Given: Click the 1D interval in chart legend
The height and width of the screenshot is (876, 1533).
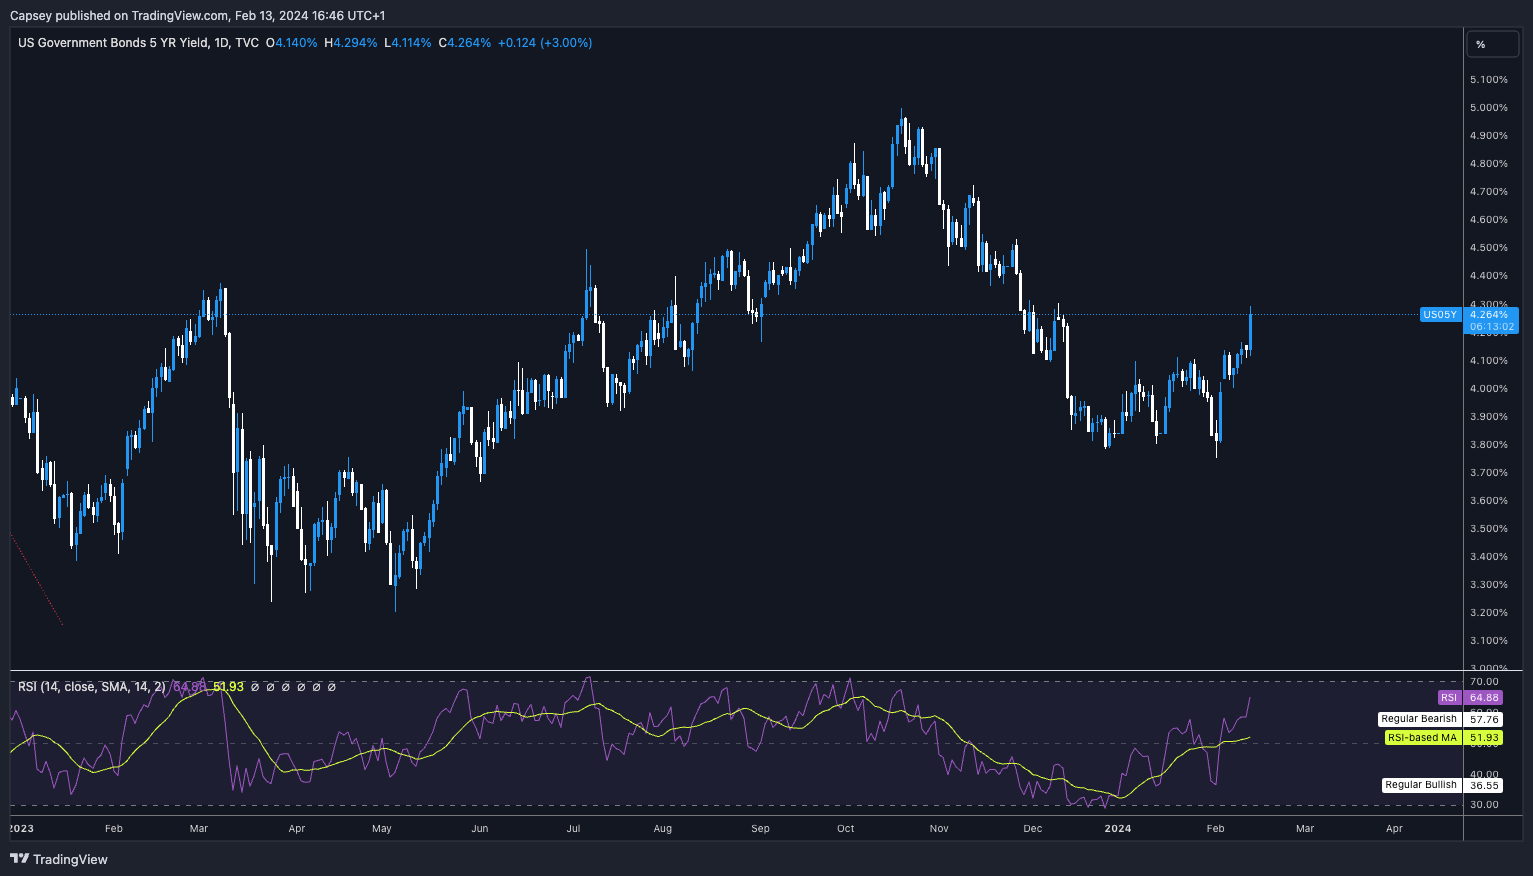Looking at the screenshot, I should tap(221, 43).
